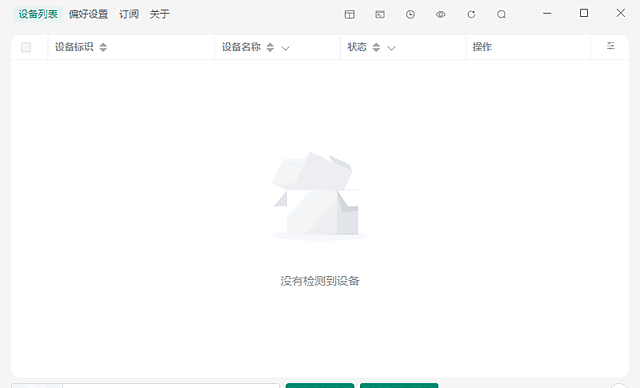This screenshot has height=388, width=640.
Task: Open the terminal console icon
Action: [x=380, y=15]
